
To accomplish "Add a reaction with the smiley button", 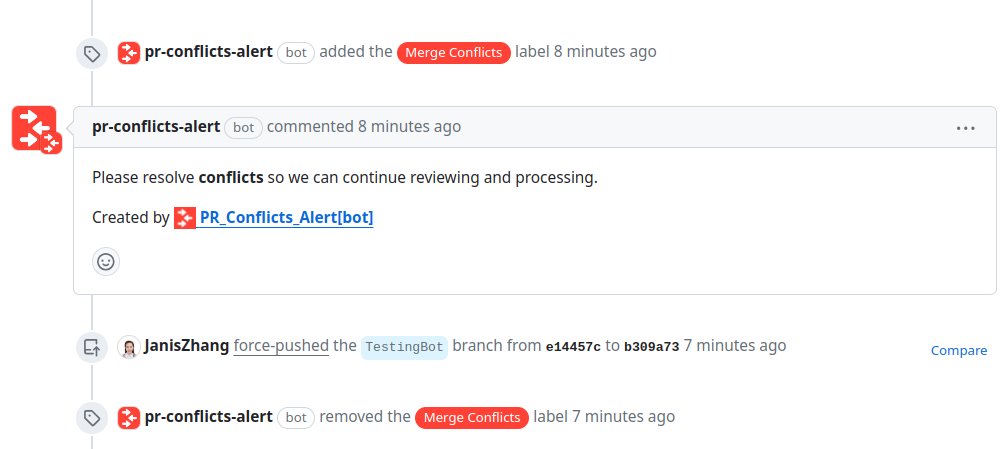I will pyautogui.click(x=105, y=262).
